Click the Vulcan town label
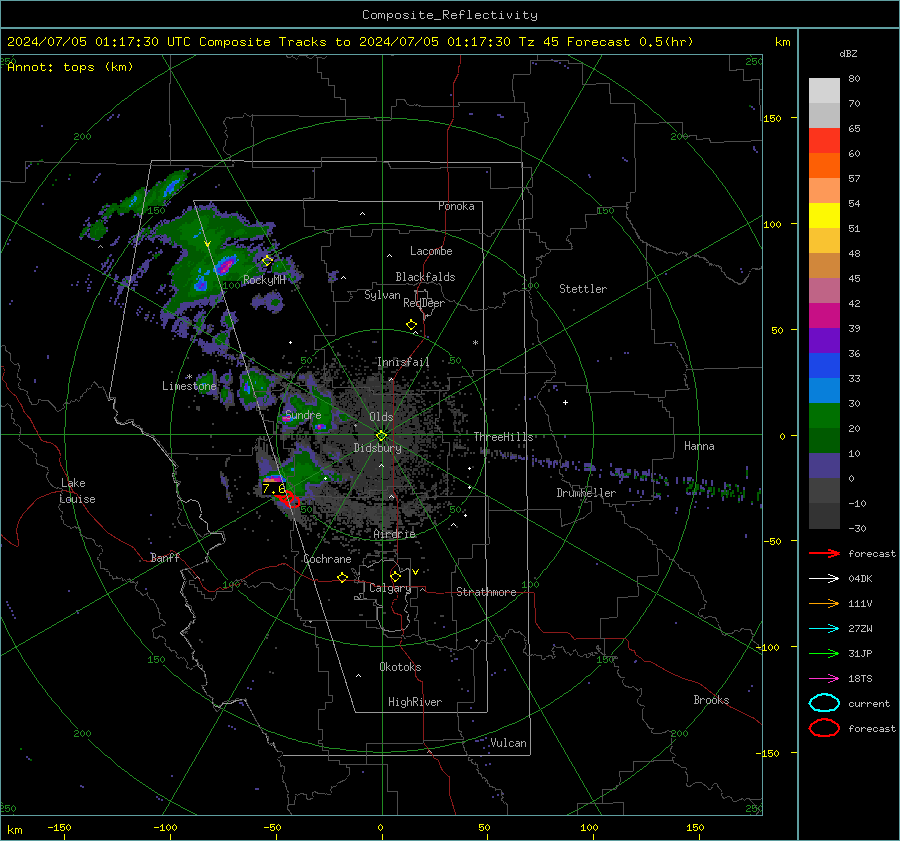900x841 pixels. tap(508, 743)
